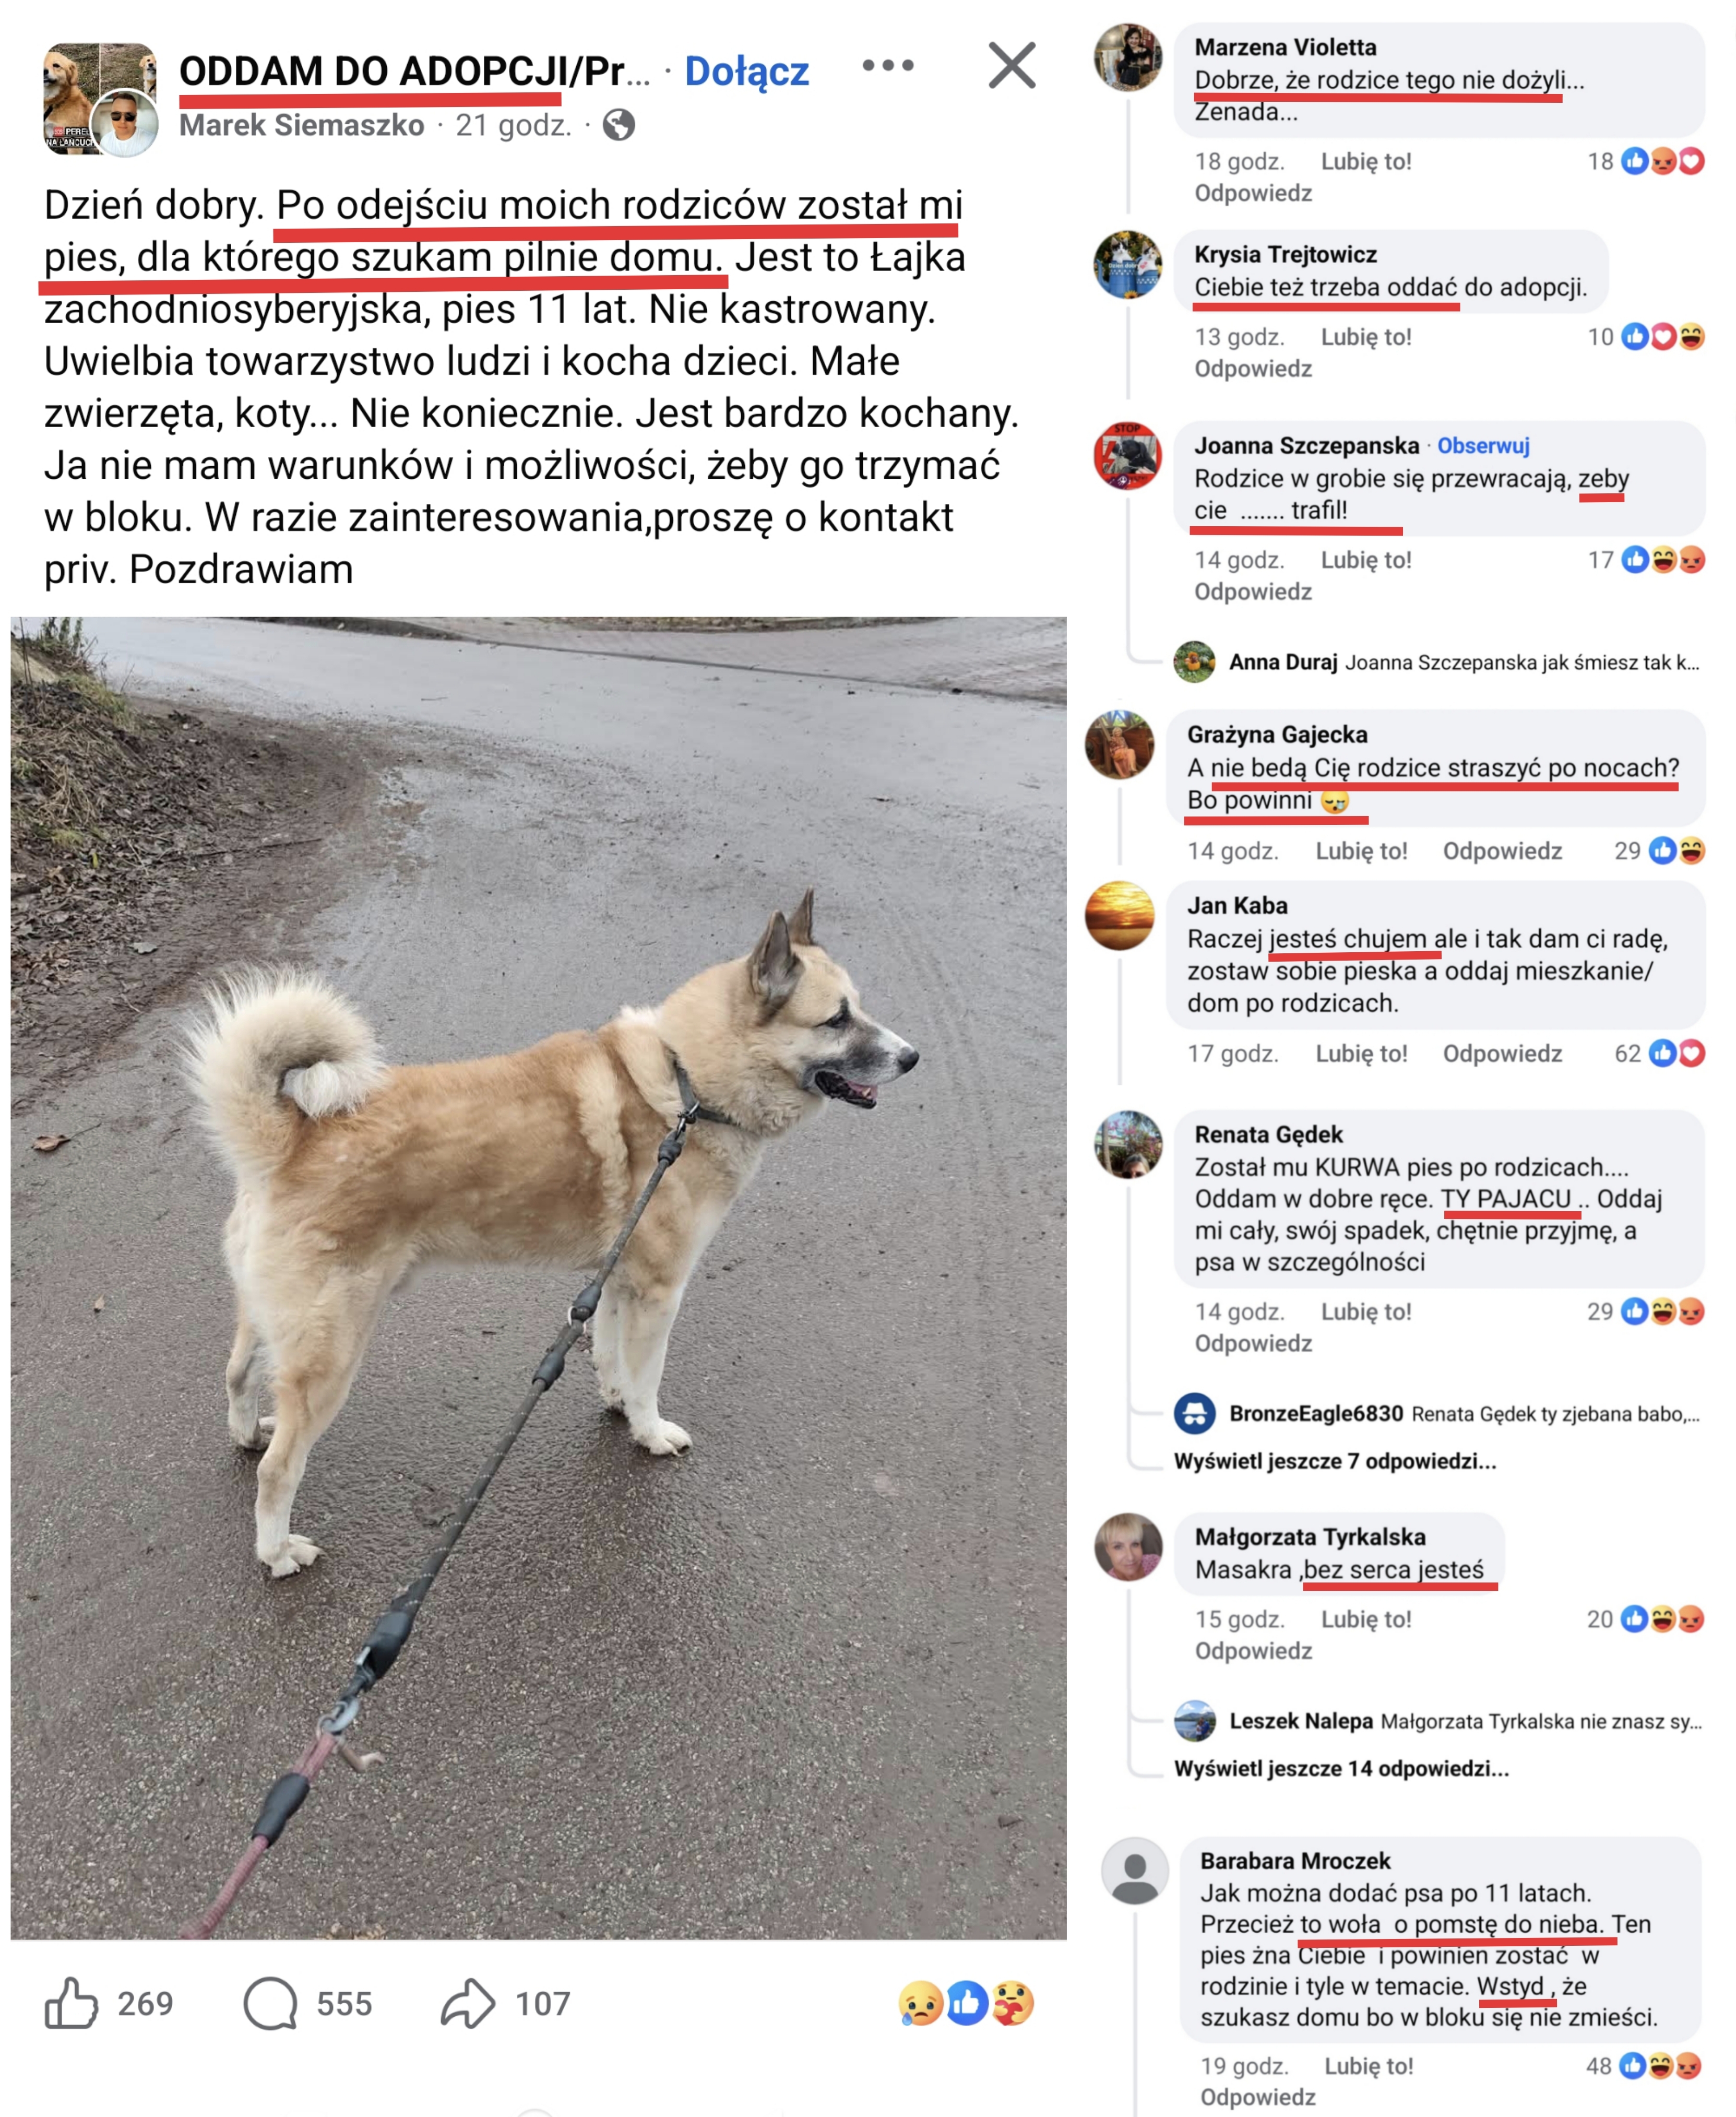Image resolution: width=1736 pixels, height=2117 pixels.
Task: Click the globe public-visibility icon
Action: tap(619, 125)
